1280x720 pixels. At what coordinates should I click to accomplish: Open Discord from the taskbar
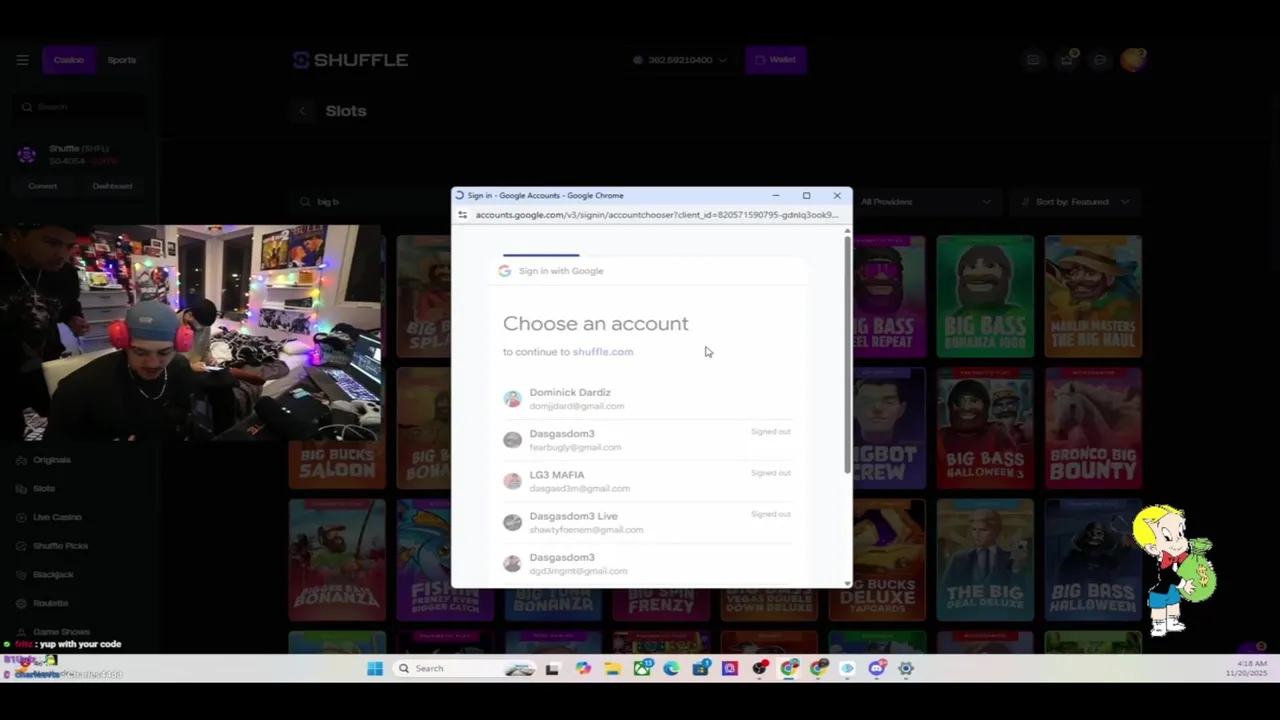click(x=877, y=669)
